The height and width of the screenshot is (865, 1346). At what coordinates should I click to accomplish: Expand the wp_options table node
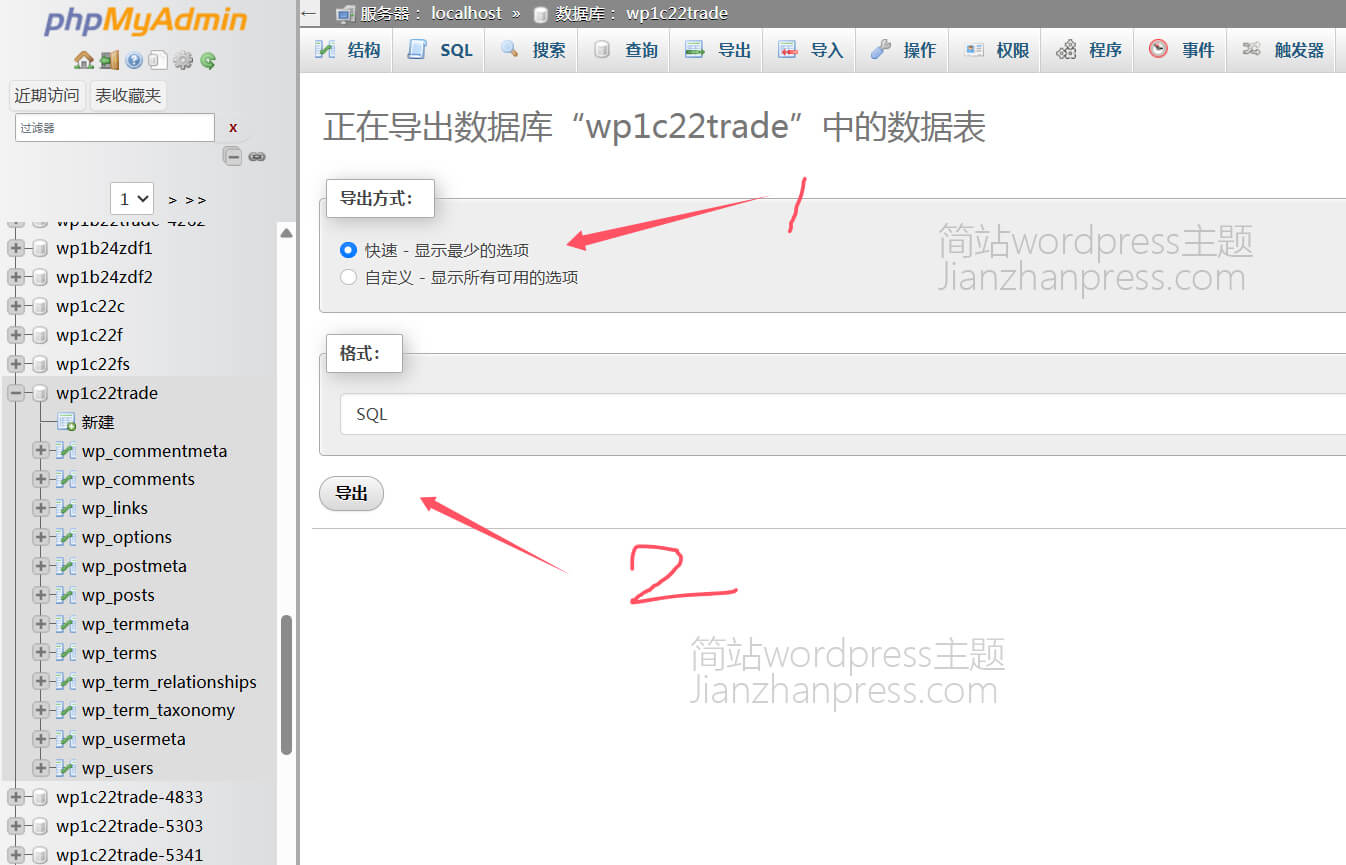coord(41,537)
